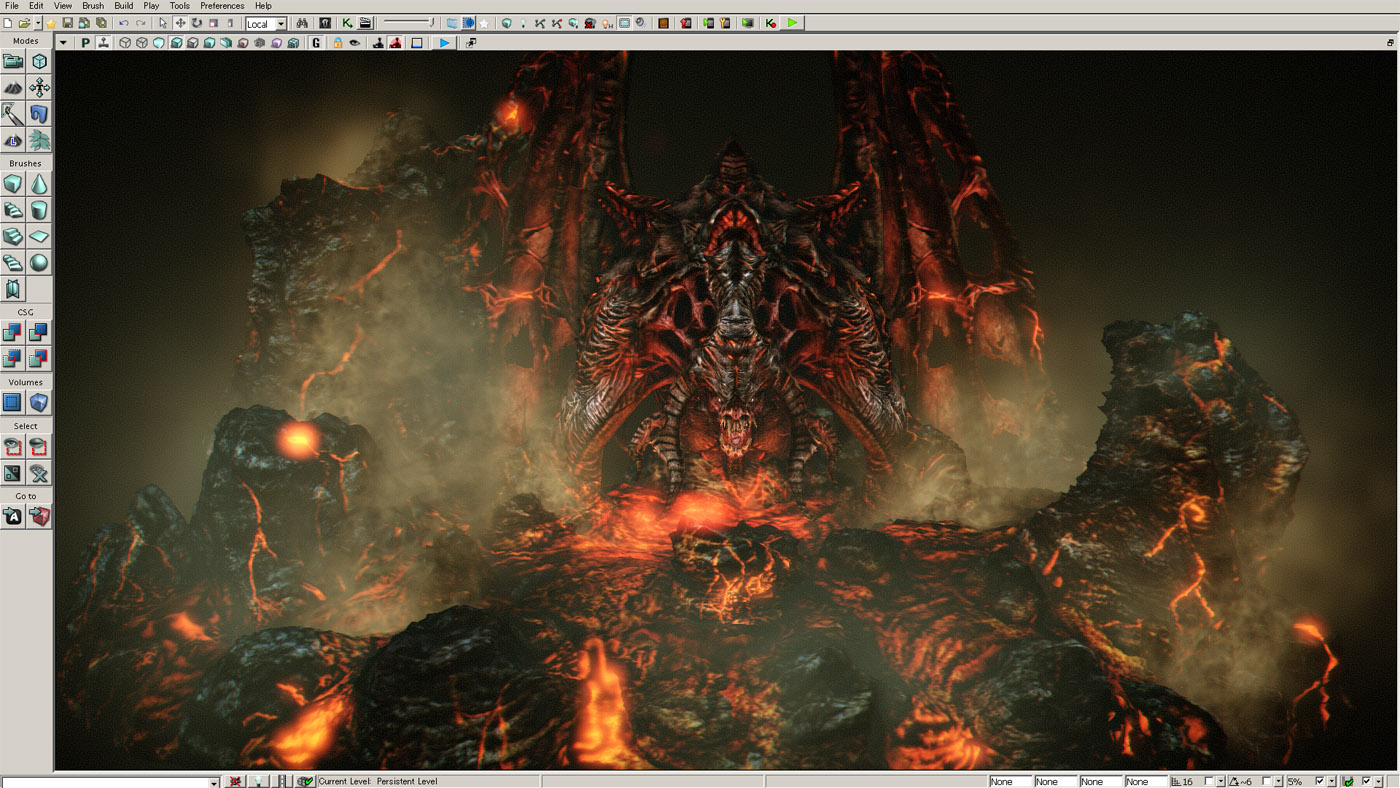Open the scale snap percentage dropdown

coord(1332,781)
